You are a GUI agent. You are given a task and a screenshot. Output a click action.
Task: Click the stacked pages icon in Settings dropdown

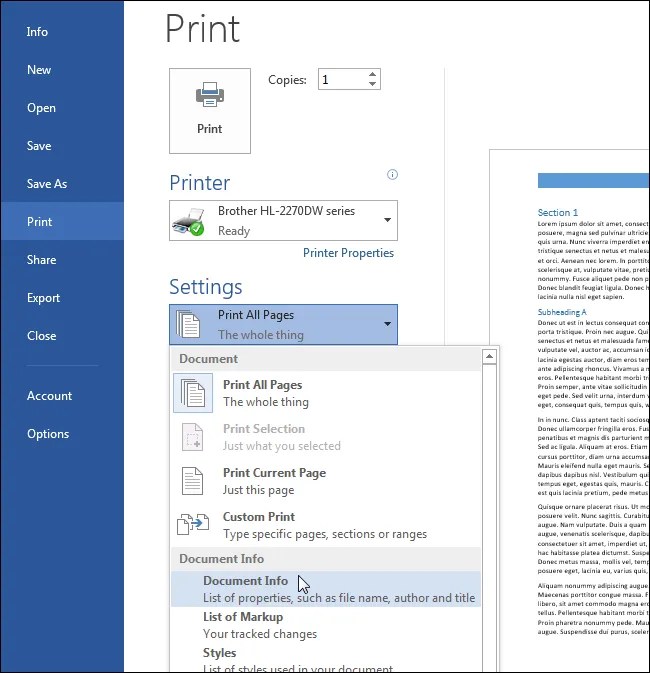point(188,324)
